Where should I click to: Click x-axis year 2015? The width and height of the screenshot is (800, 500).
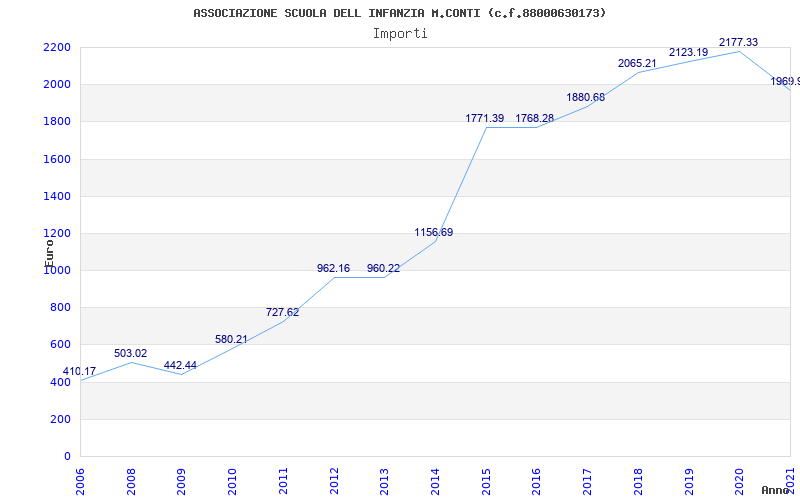(486, 481)
